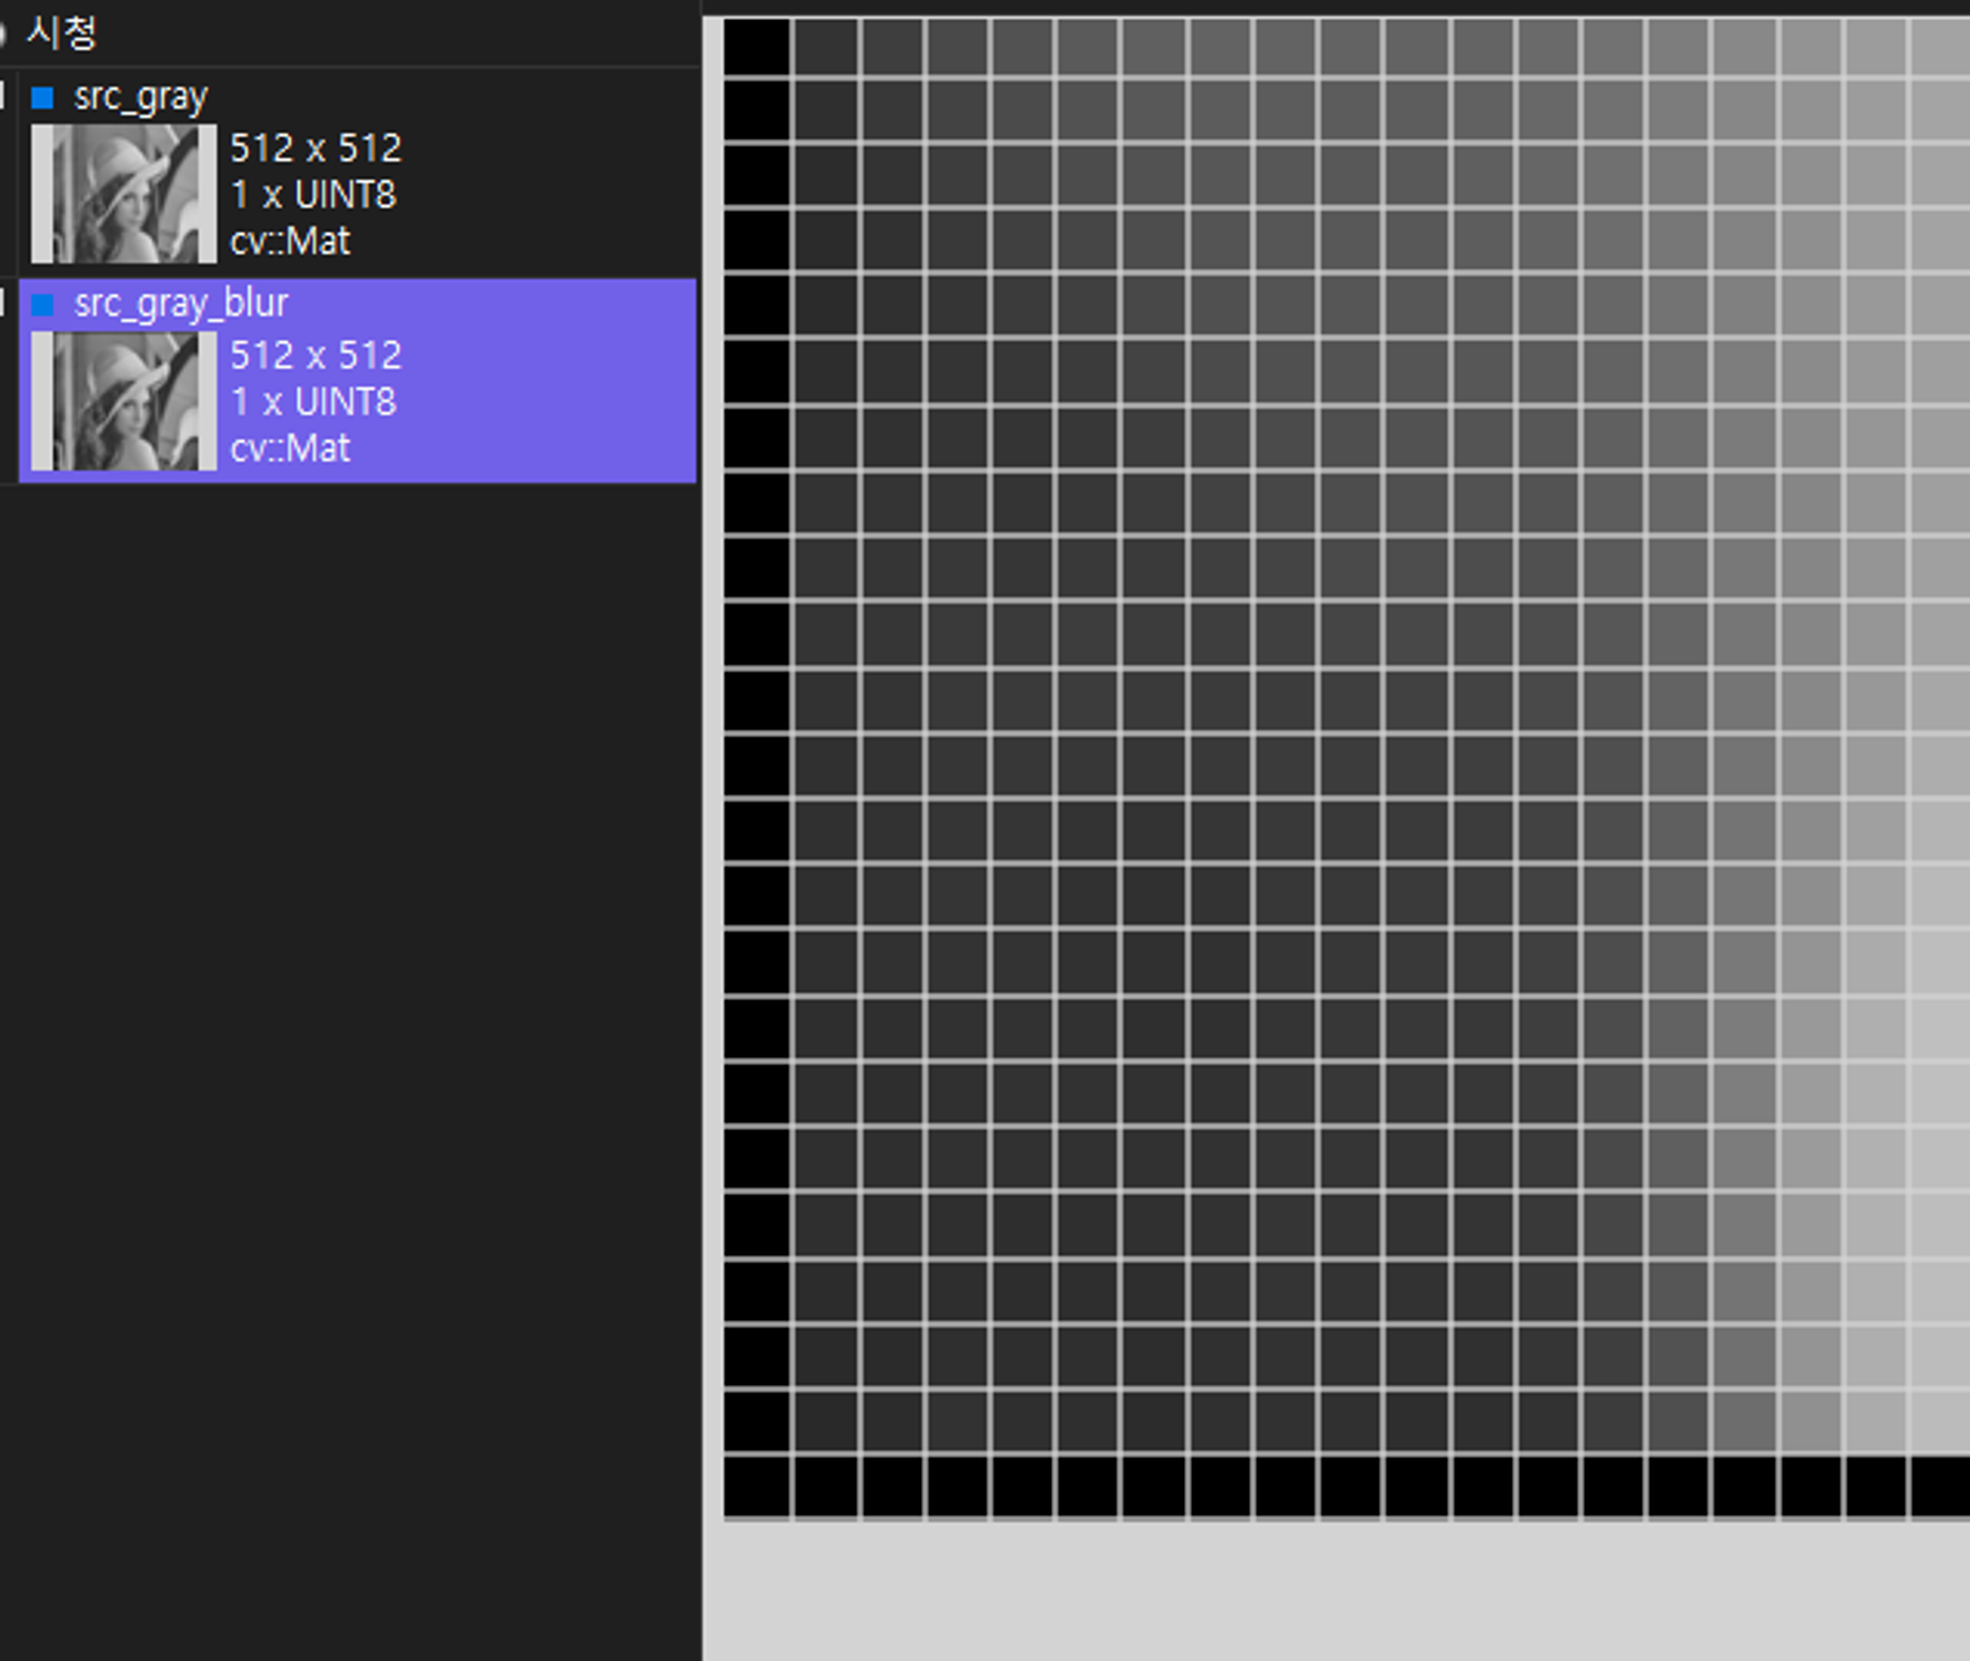This screenshot has width=1970, height=1661.
Task: Select the src_gray_blur variable name
Action: tap(181, 303)
